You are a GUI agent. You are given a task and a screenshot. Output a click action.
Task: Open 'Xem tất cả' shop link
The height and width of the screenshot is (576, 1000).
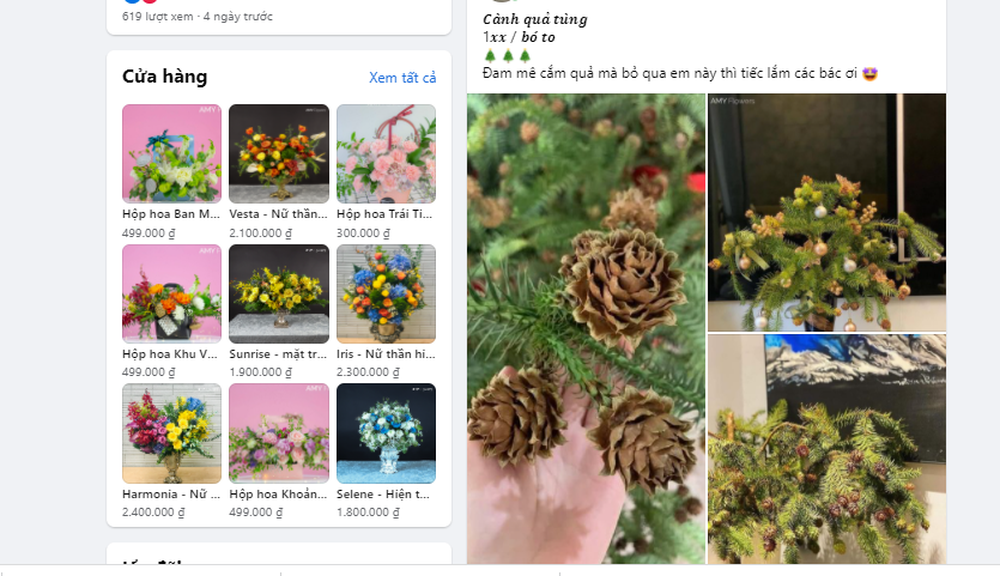[402, 78]
